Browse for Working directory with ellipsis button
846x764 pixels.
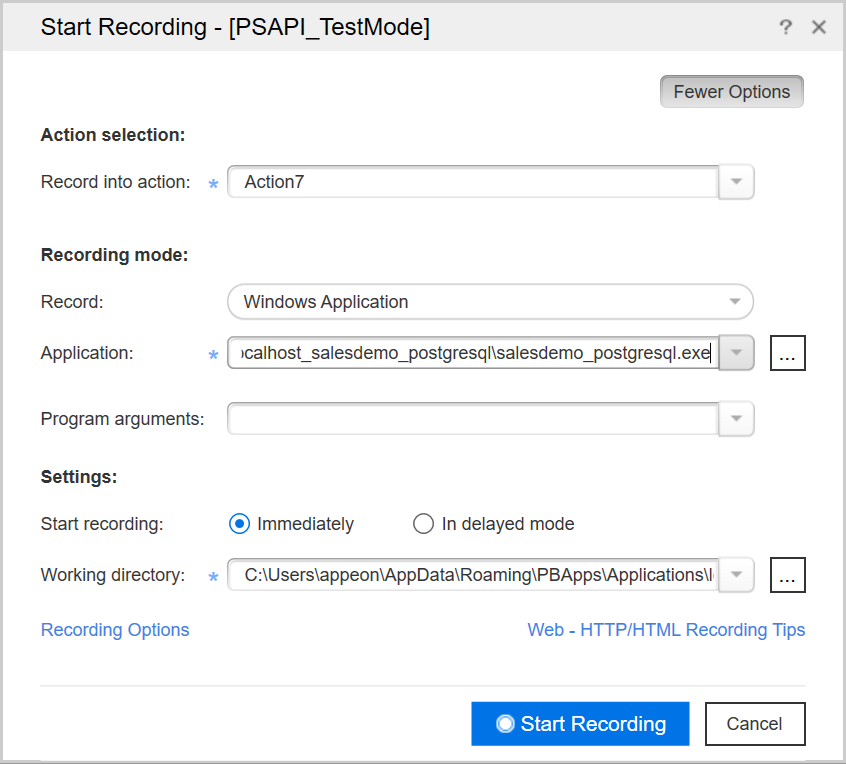coord(787,575)
